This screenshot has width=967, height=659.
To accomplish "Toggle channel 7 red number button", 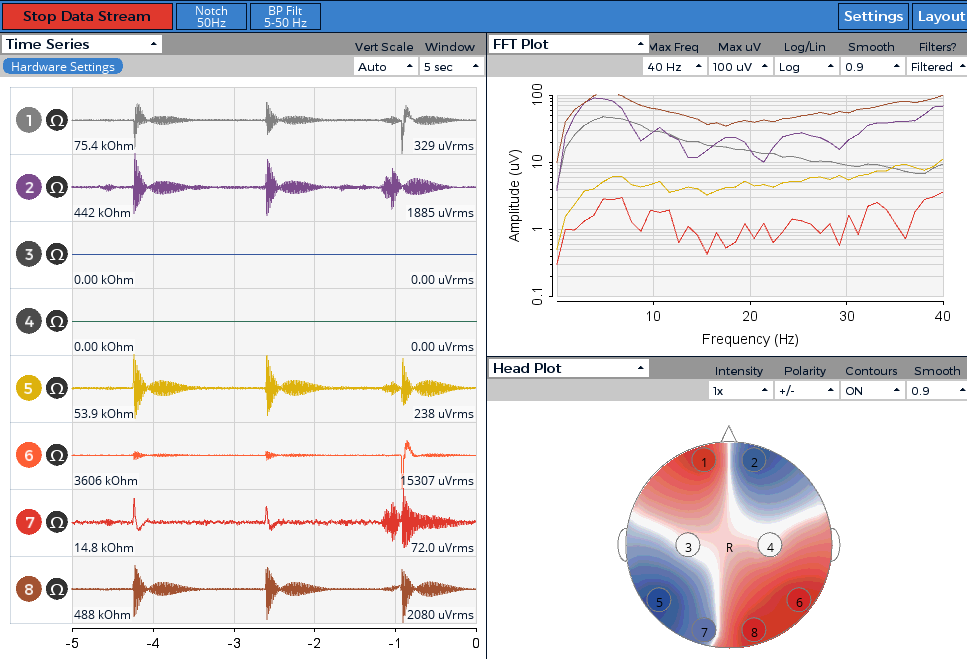I will click(28, 522).
